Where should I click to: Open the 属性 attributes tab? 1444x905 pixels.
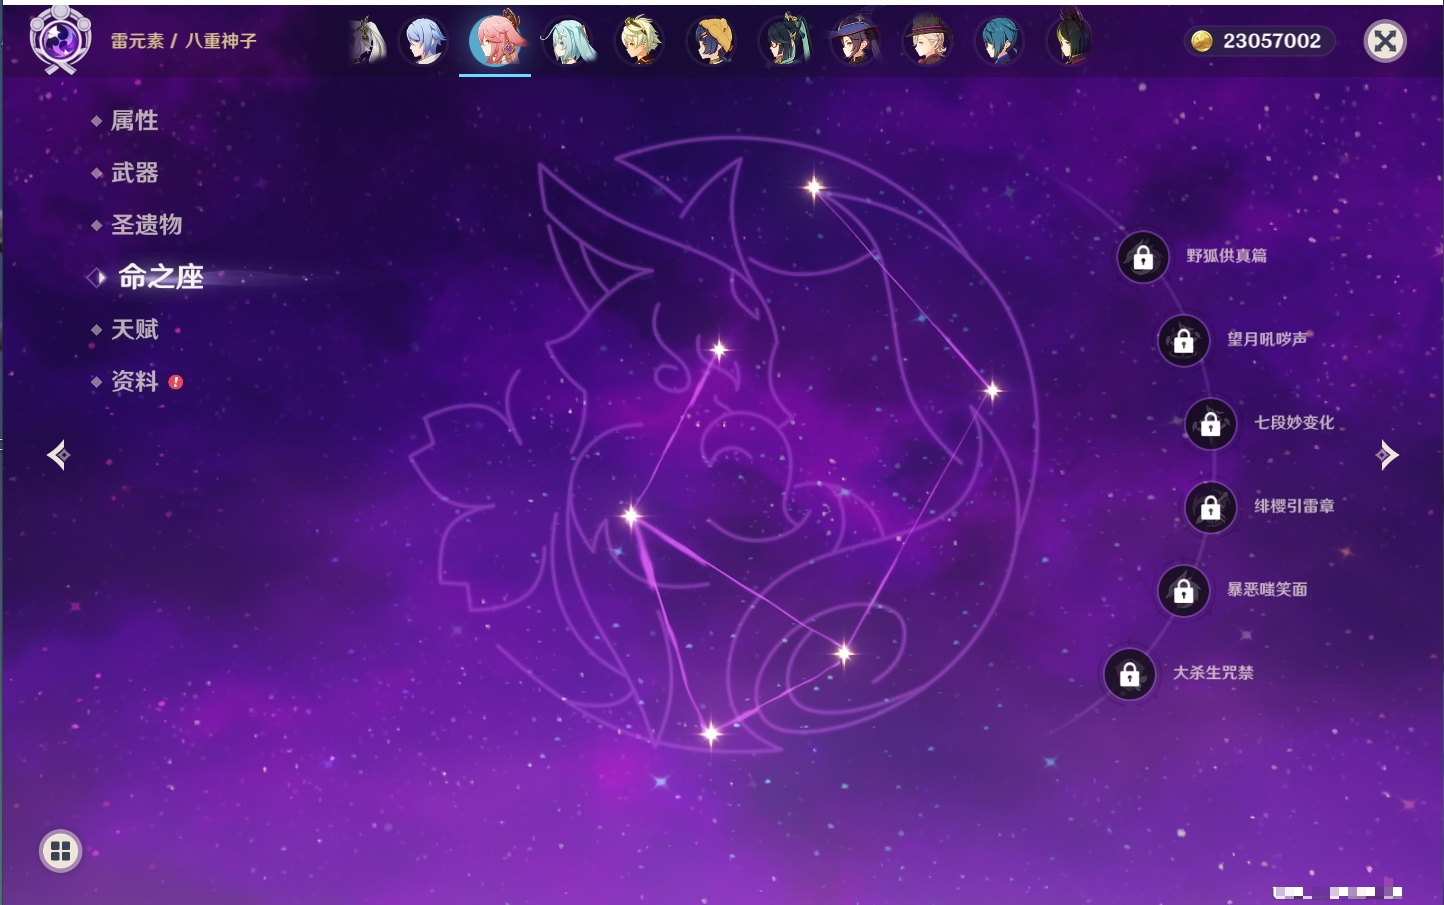point(134,121)
